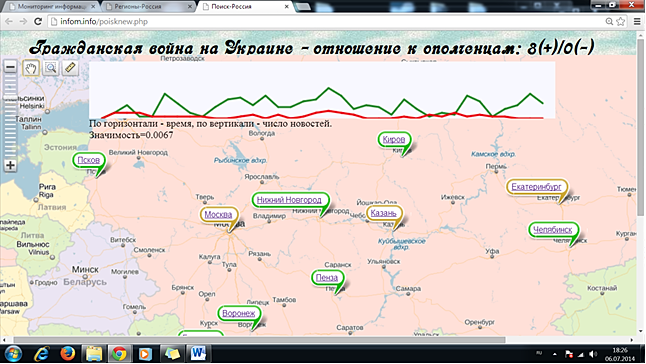Select the ruler distance measurement tool
The height and width of the screenshot is (364, 646).
70,68
